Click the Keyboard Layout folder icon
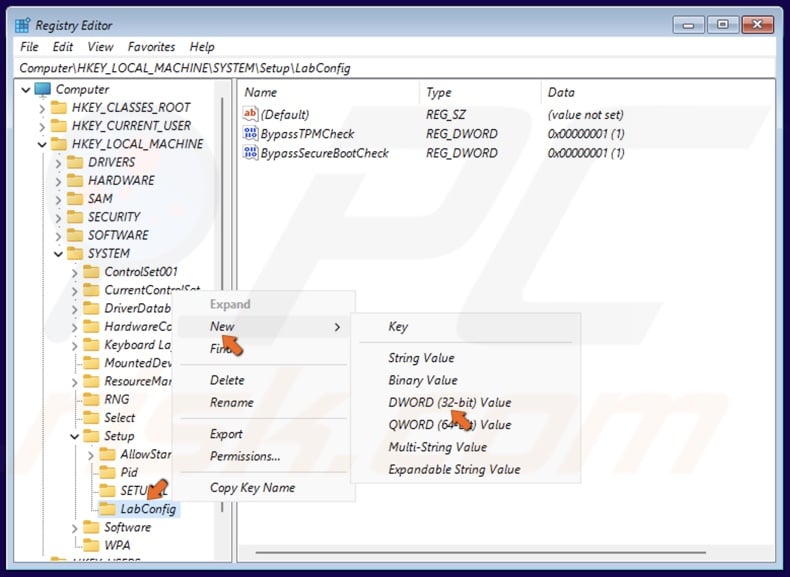The height and width of the screenshot is (577, 790). [91, 345]
